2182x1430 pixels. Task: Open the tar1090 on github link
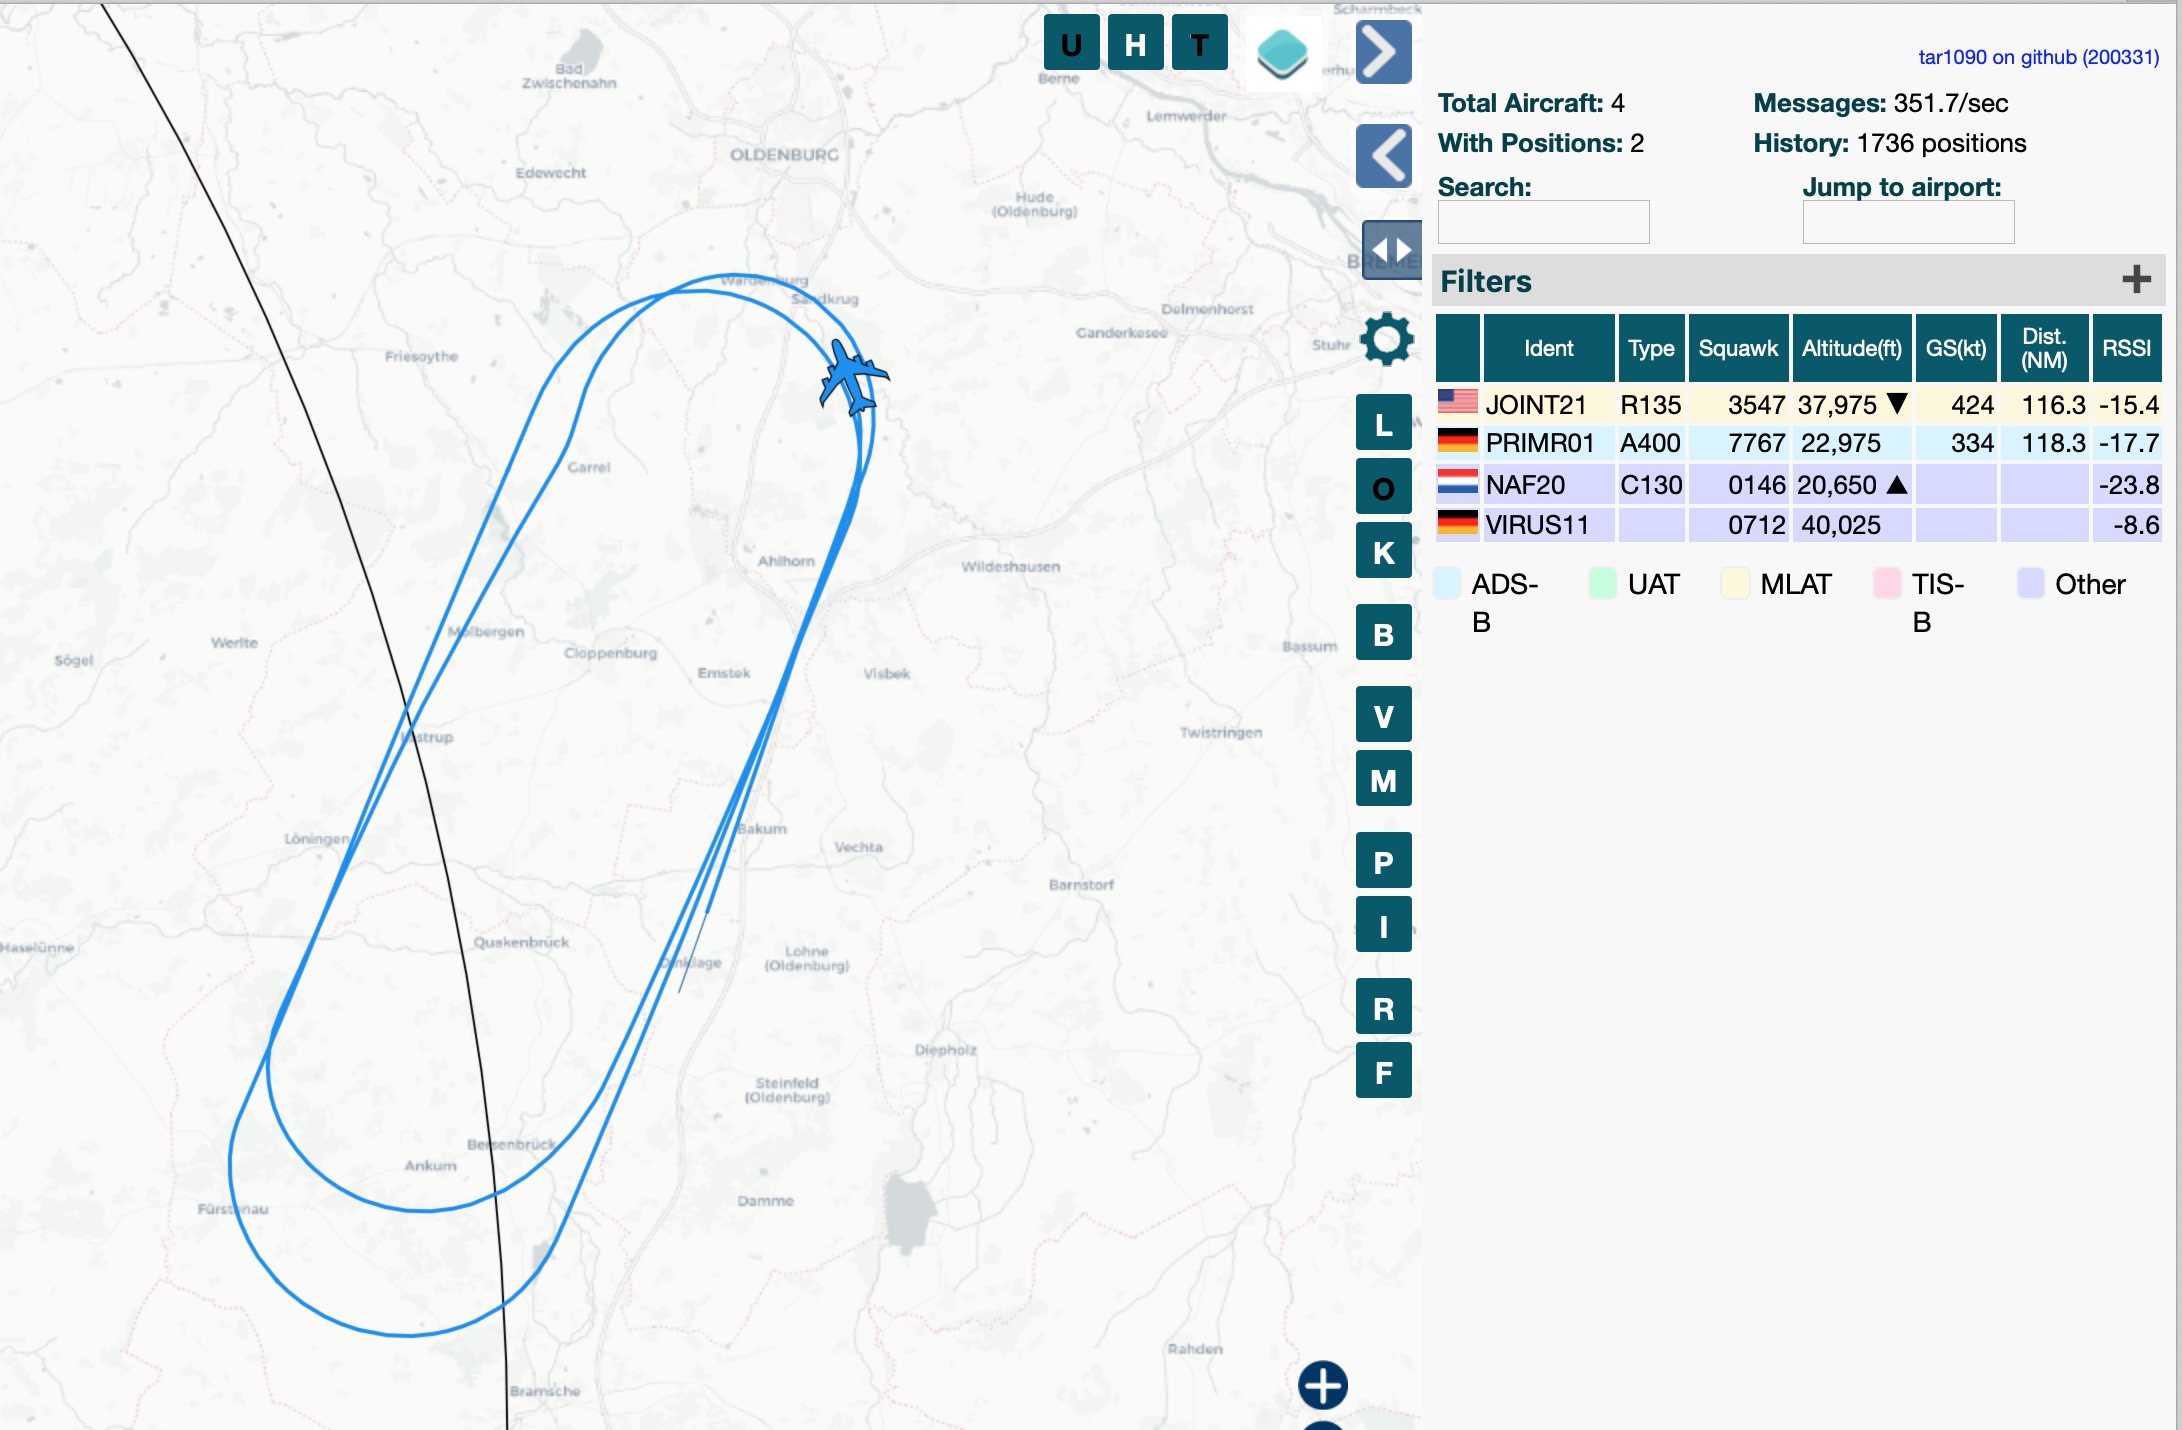pos(2037,57)
